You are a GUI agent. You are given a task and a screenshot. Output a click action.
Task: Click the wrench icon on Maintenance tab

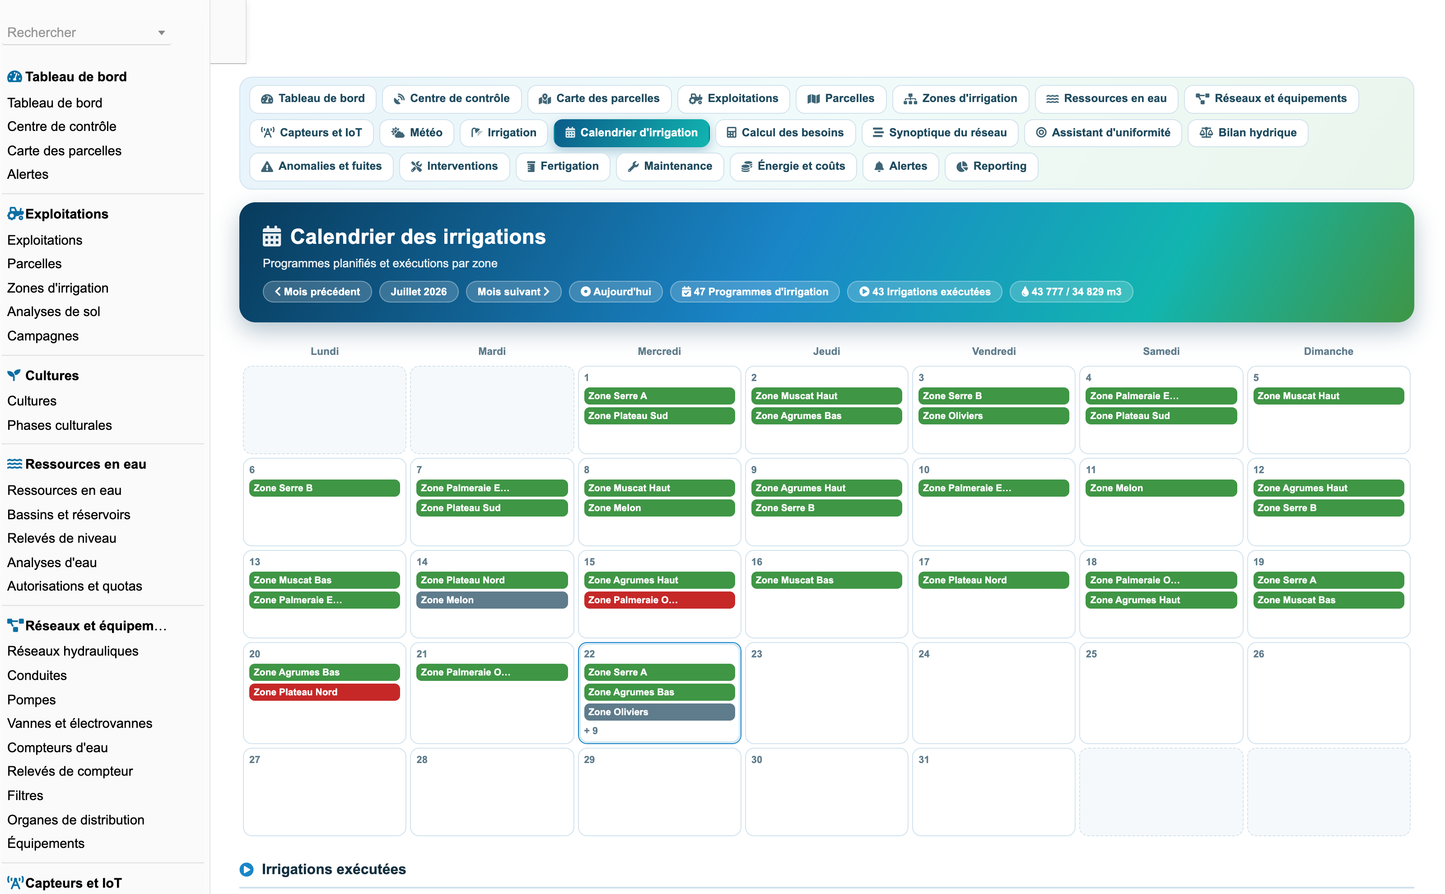click(633, 167)
